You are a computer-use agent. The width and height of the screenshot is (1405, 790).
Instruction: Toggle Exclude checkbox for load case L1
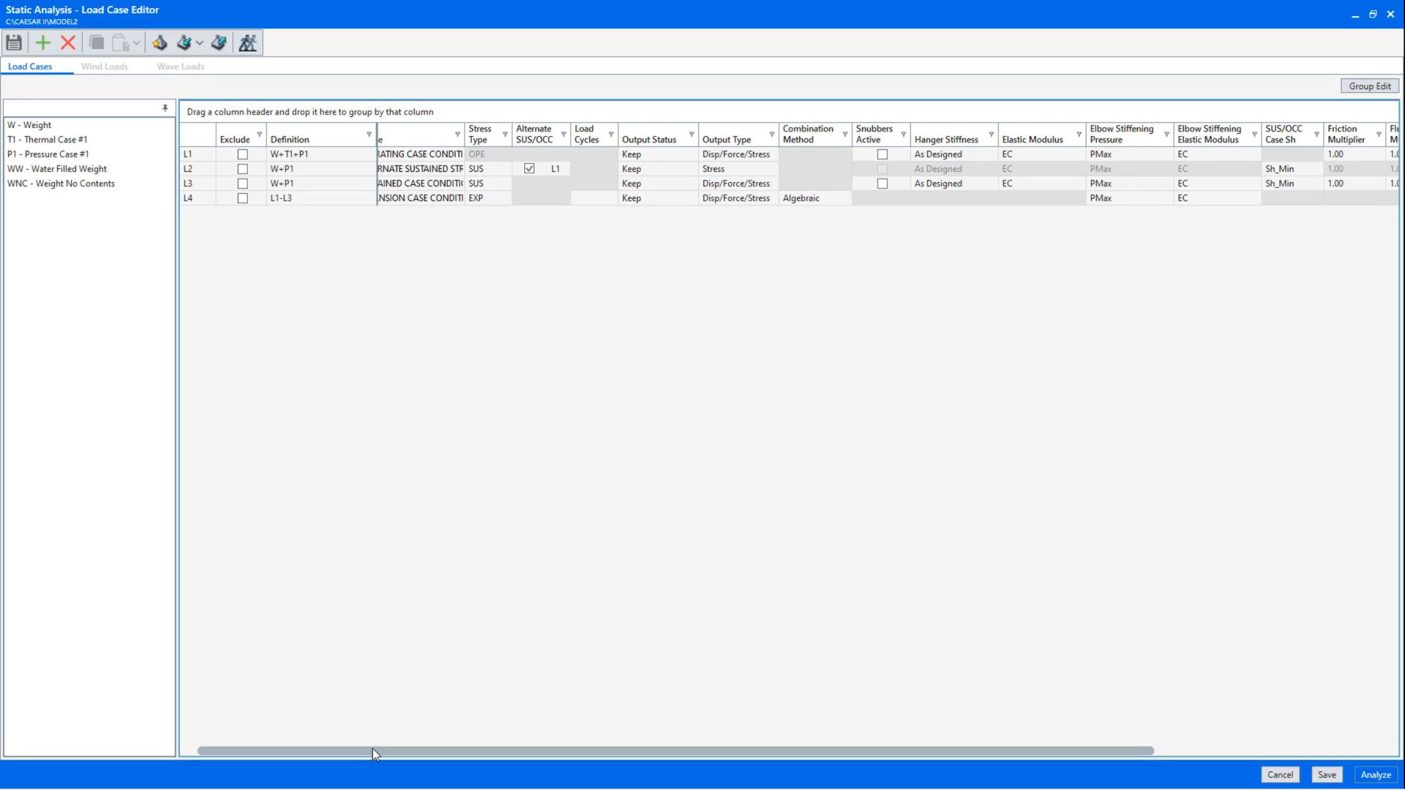242,155
